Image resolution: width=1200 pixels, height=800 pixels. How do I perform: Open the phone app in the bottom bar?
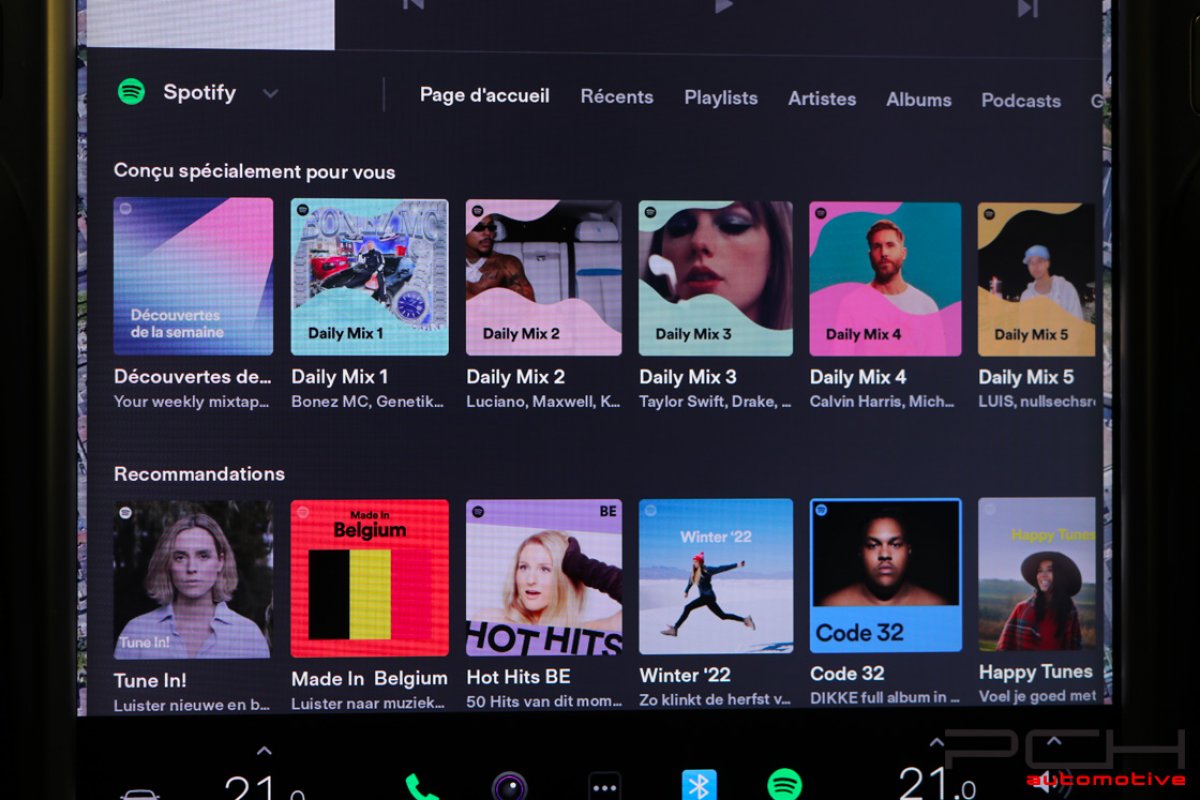421,787
